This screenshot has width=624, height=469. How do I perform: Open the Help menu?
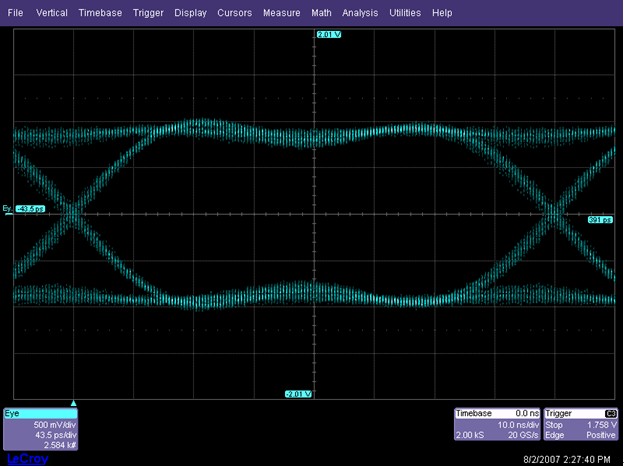442,13
